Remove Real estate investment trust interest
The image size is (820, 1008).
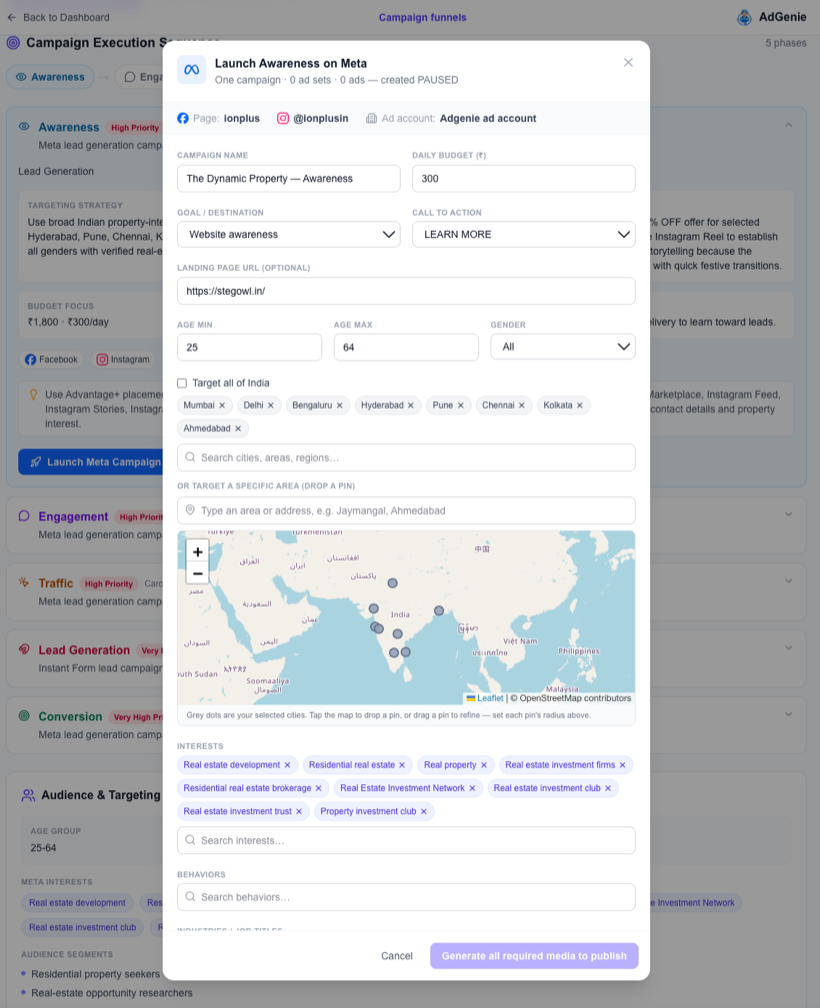tap(299, 811)
